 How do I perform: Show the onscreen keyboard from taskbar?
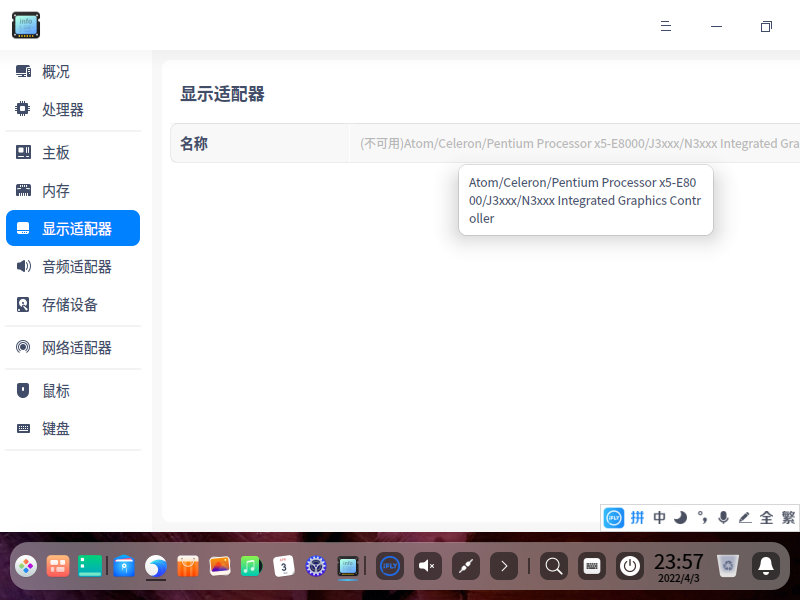[592, 566]
